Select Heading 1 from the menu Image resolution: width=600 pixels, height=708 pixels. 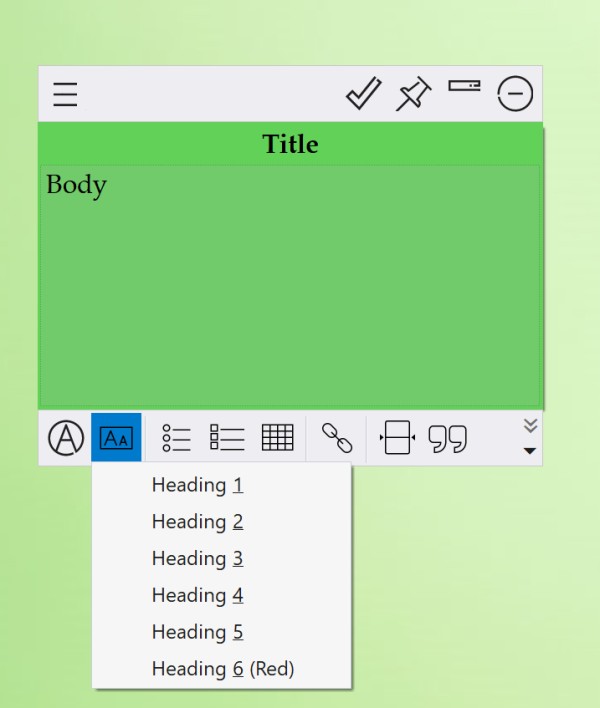click(197, 485)
